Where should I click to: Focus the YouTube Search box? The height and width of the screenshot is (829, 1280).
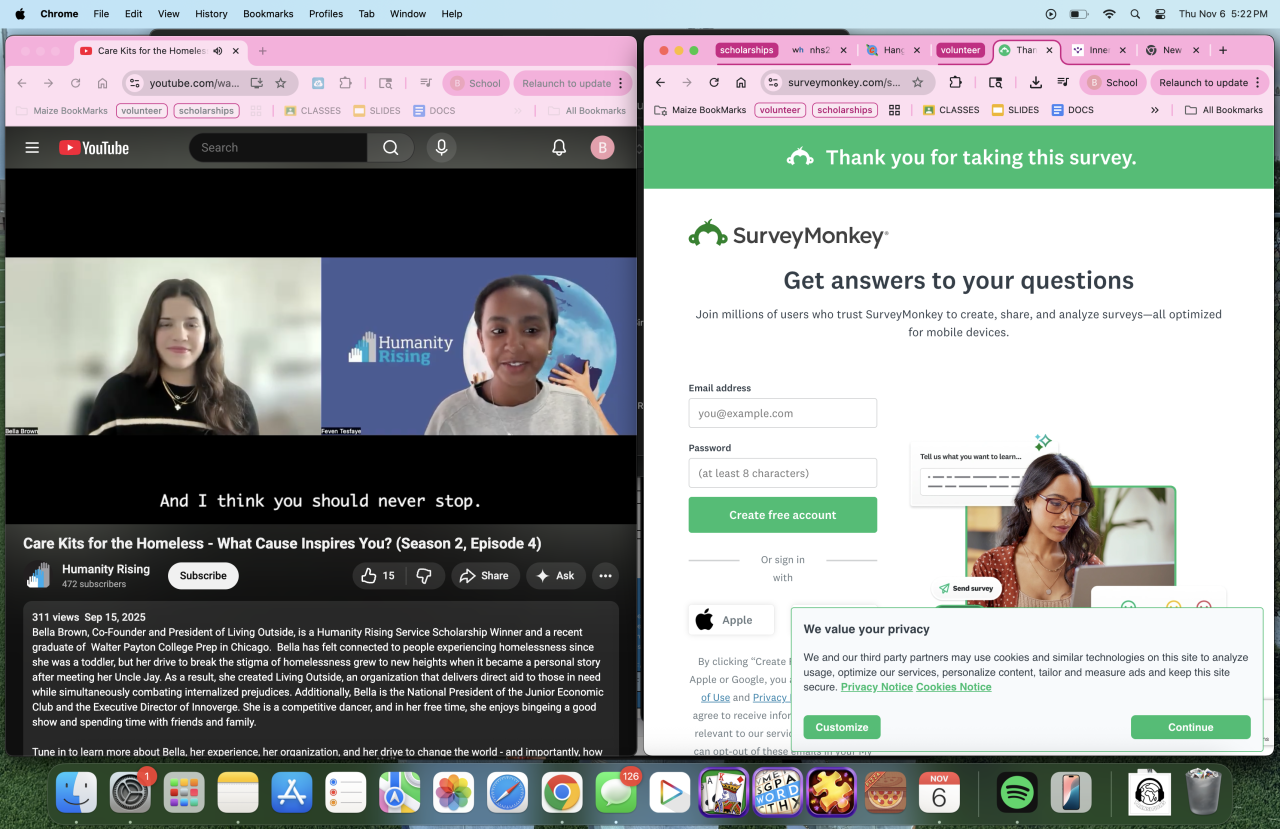[278, 148]
